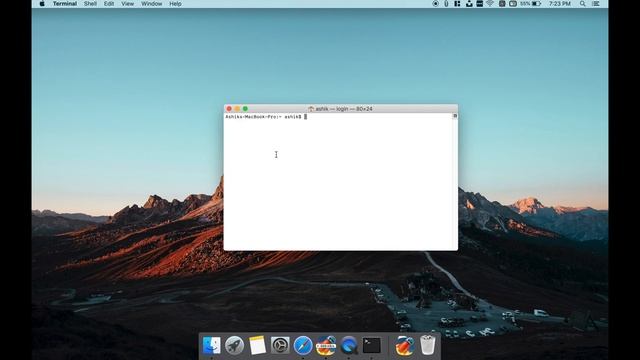Screen dimensions: 640x360
Task: Open Notes from the Dock
Action: pyautogui.click(x=257, y=345)
